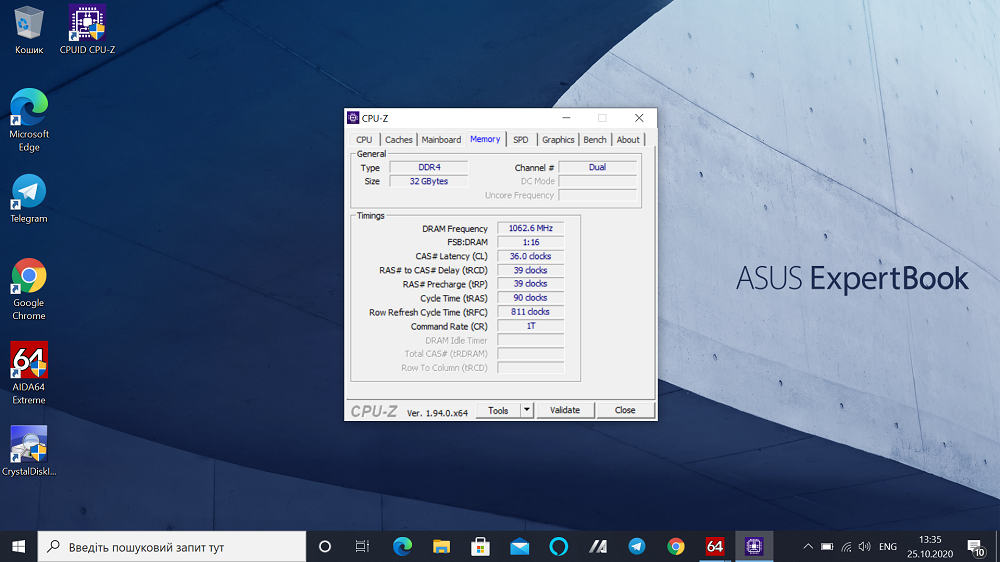Image resolution: width=1000 pixels, height=562 pixels.
Task: Expand the Tools dropdown arrow
Action: 527,410
